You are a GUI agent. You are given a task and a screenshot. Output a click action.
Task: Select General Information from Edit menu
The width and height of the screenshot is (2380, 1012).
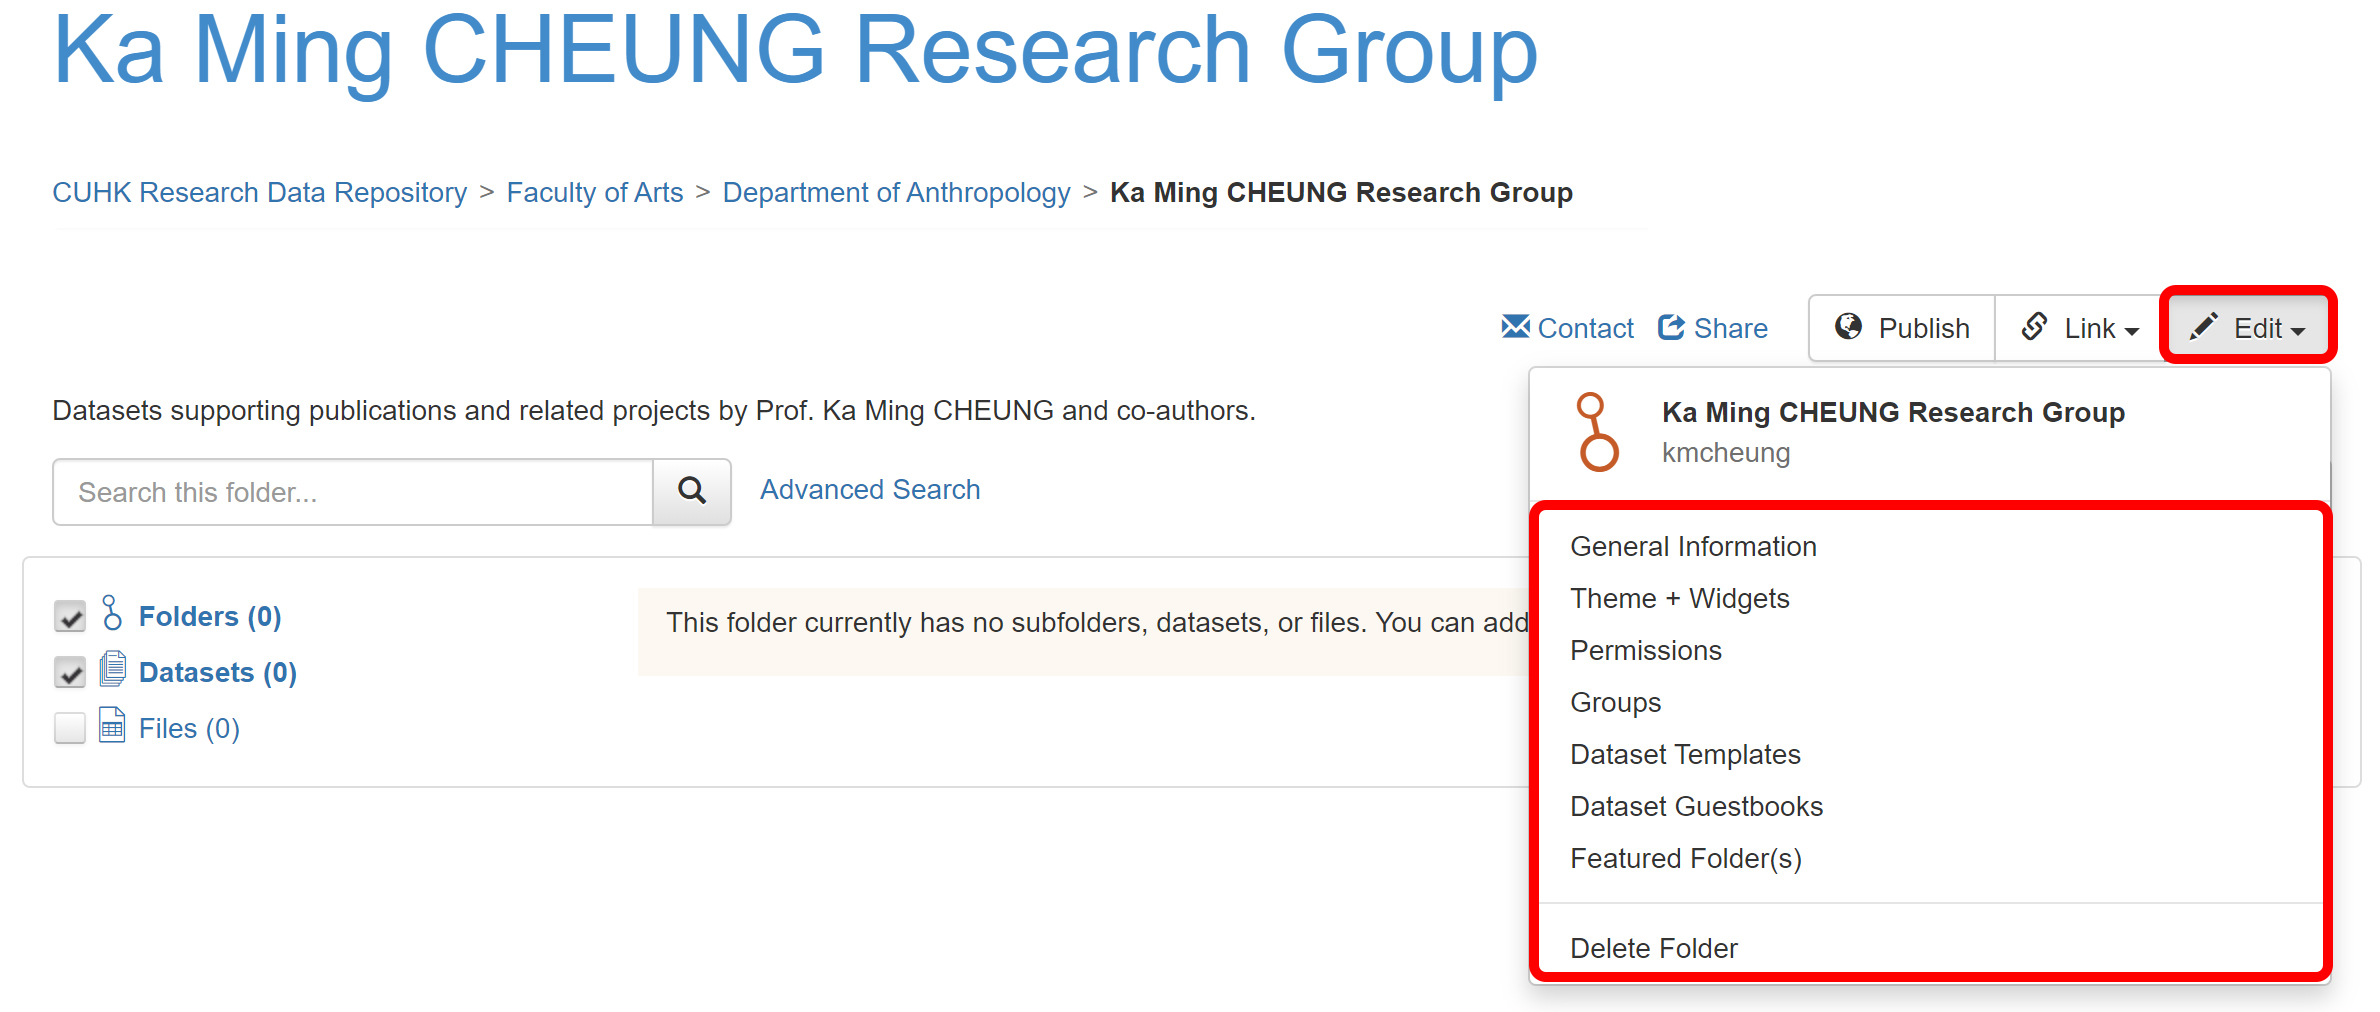point(1693,546)
